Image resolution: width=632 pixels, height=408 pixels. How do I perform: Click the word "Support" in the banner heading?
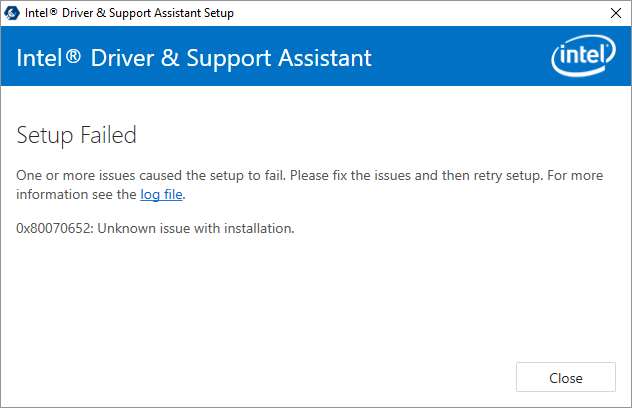click(x=229, y=59)
